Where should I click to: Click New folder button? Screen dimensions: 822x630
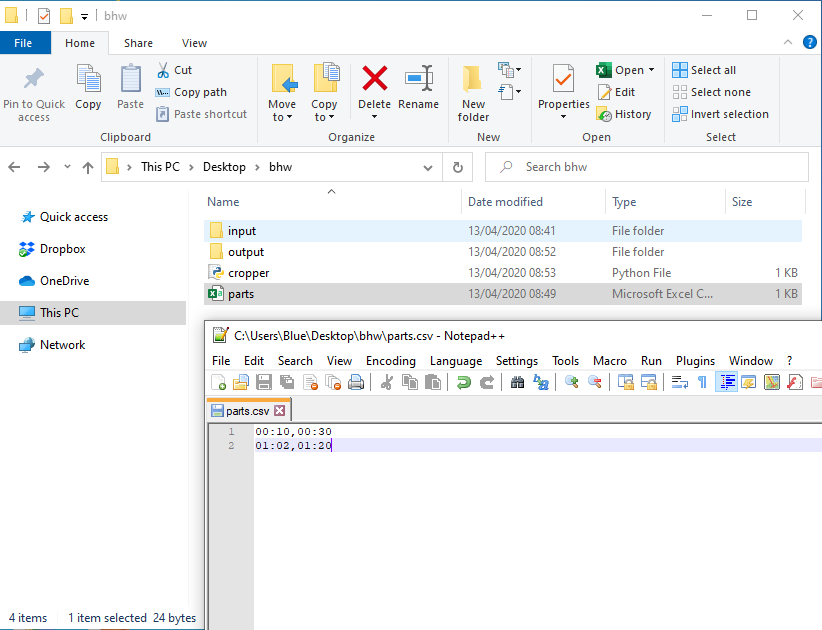(x=473, y=94)
